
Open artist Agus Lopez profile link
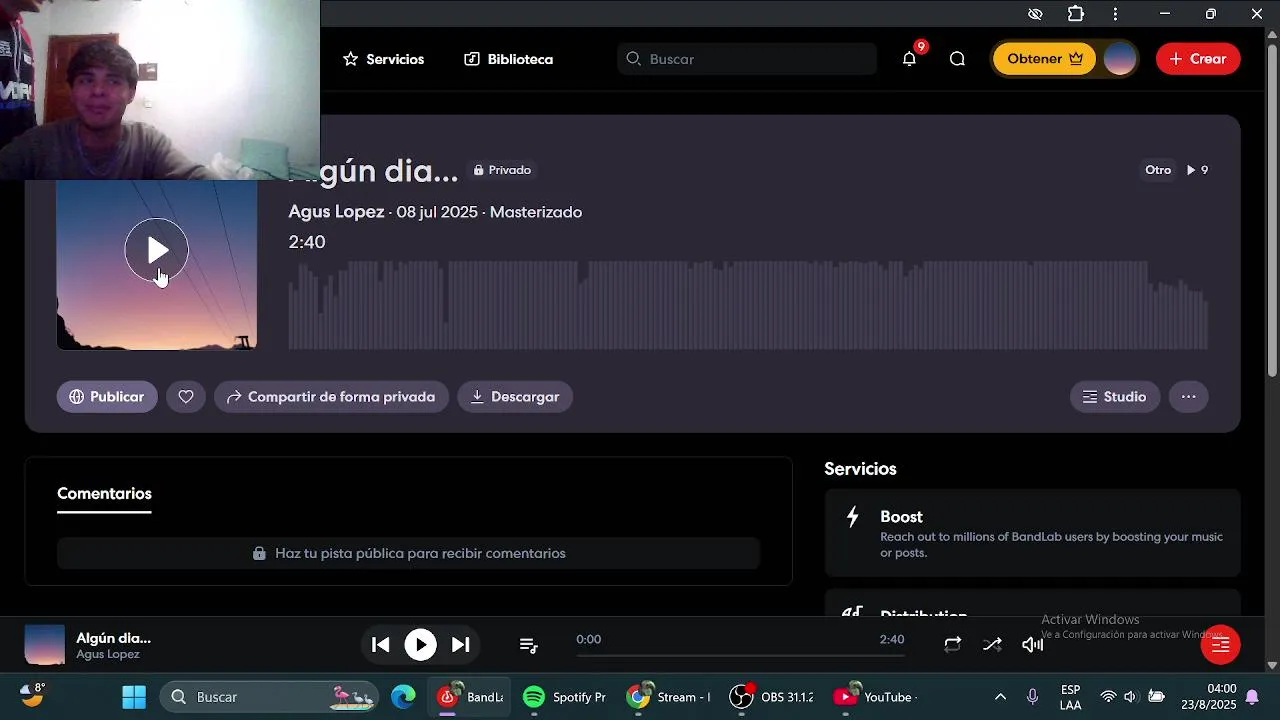pos(336,212)
